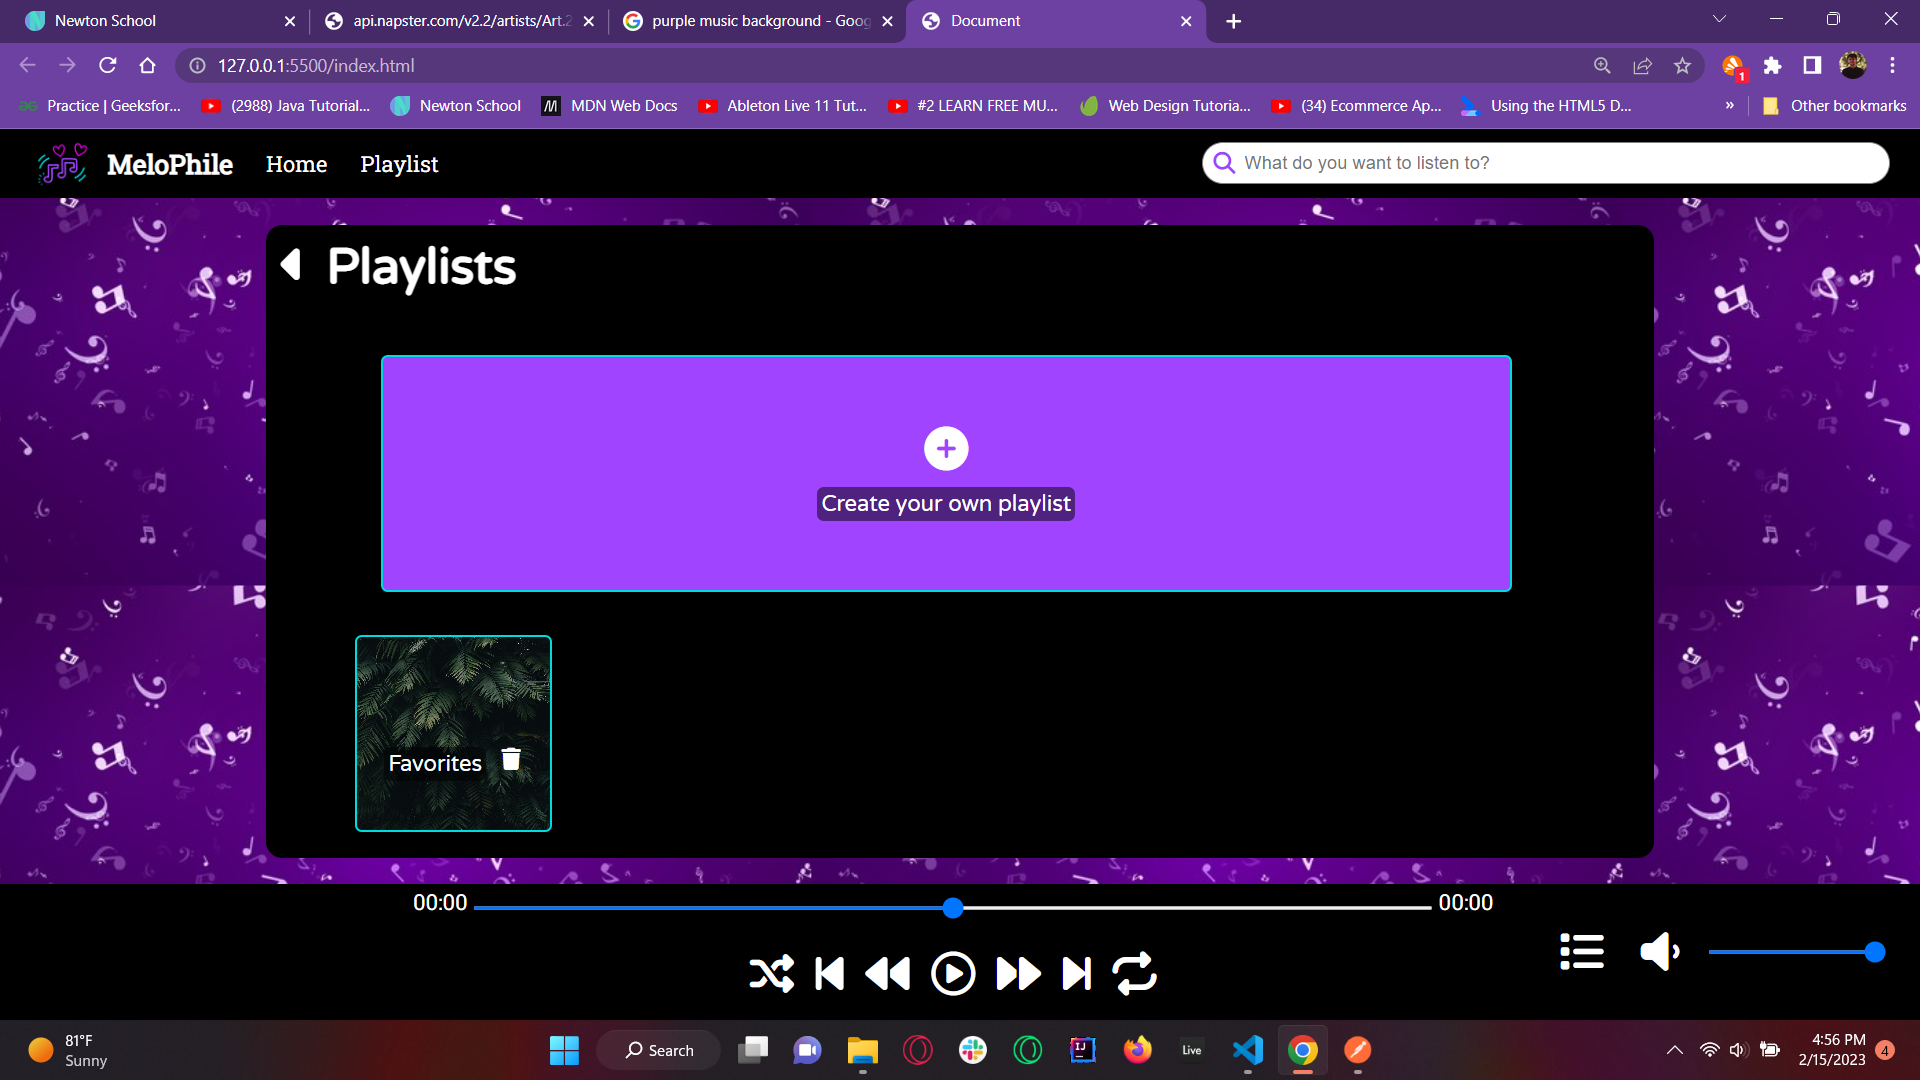The width and height of the screenshot is (1920, 1080).
Task: Click the taskbar Search box
Action: pyautogui.click(x=659, y=1050)
